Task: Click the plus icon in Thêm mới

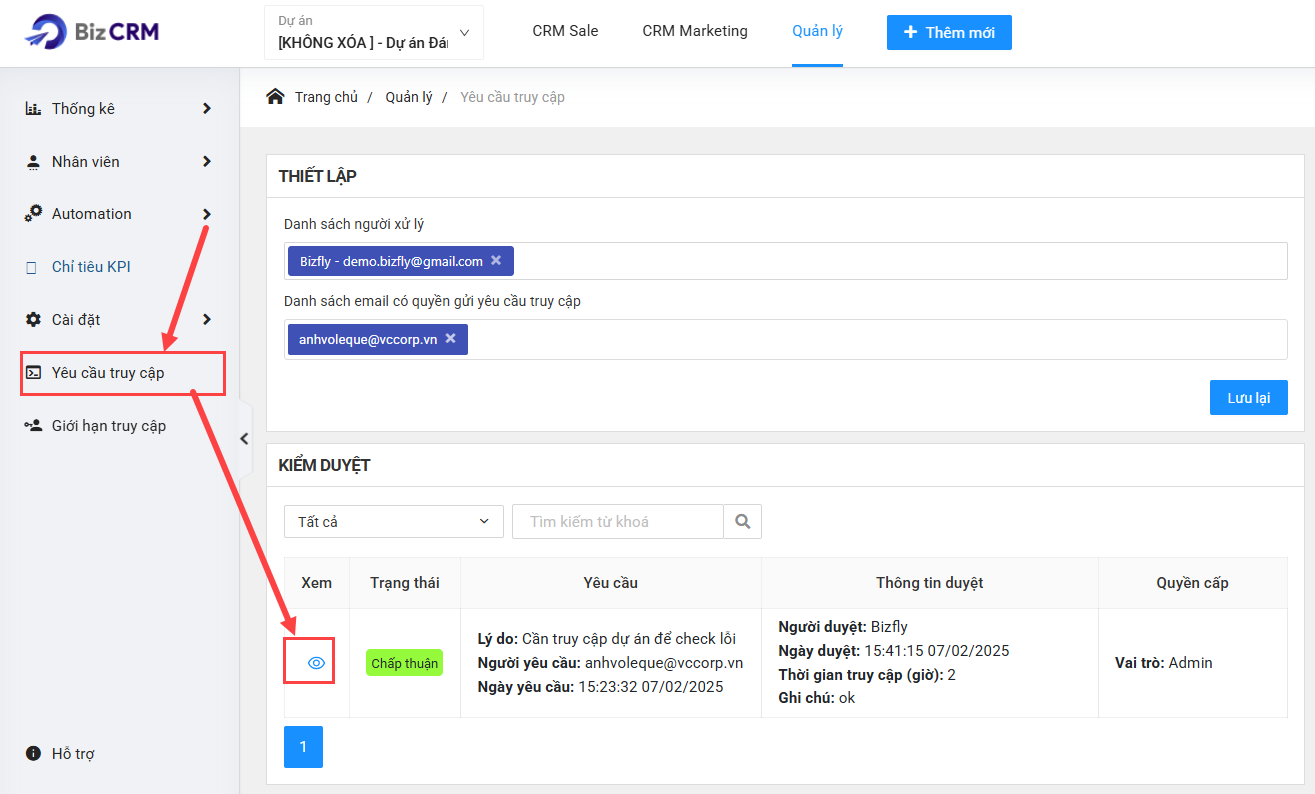Action: (910, 32)
